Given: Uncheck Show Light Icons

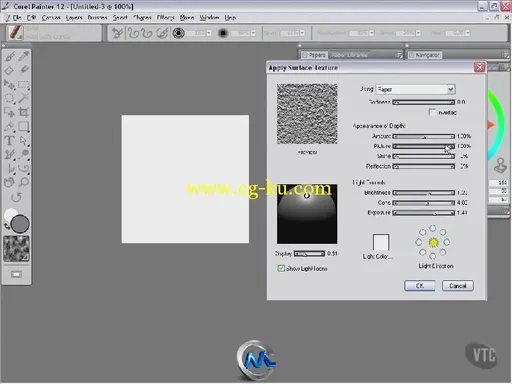Looking at the screenshot, I should (x=281, y=268).
